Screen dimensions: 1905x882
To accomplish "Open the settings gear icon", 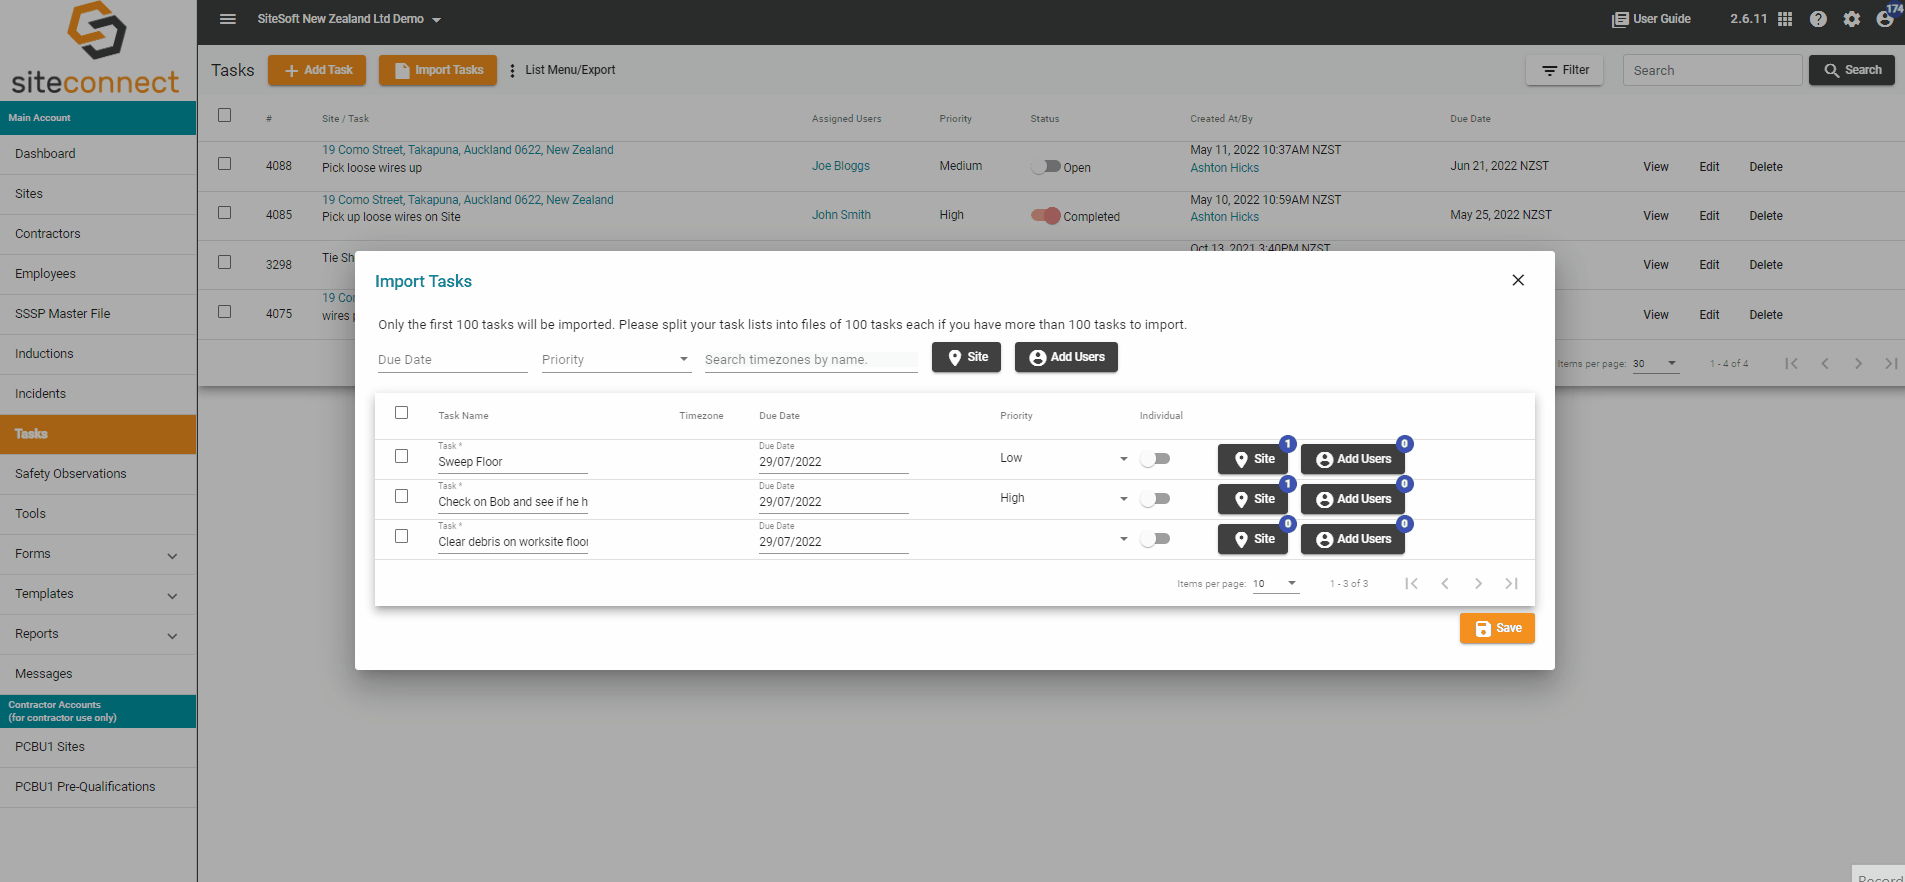I will coord(1852,19).
